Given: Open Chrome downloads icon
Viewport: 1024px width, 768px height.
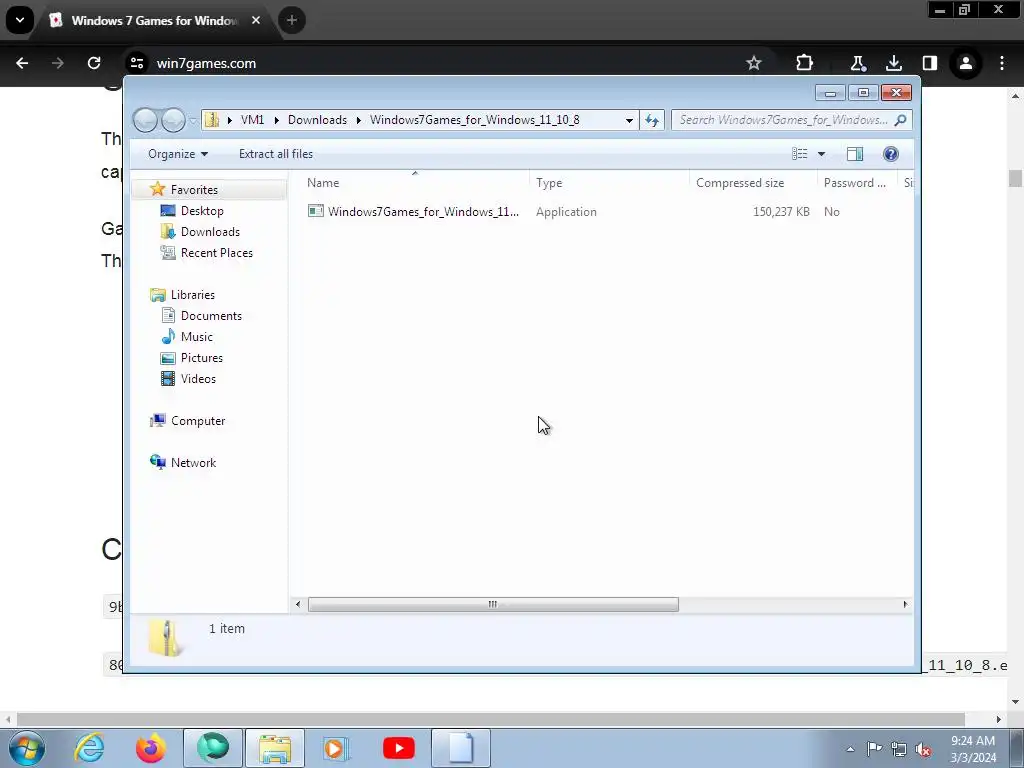Looking at the screenshot, I should pyautogui.click(x=893, y=63).
